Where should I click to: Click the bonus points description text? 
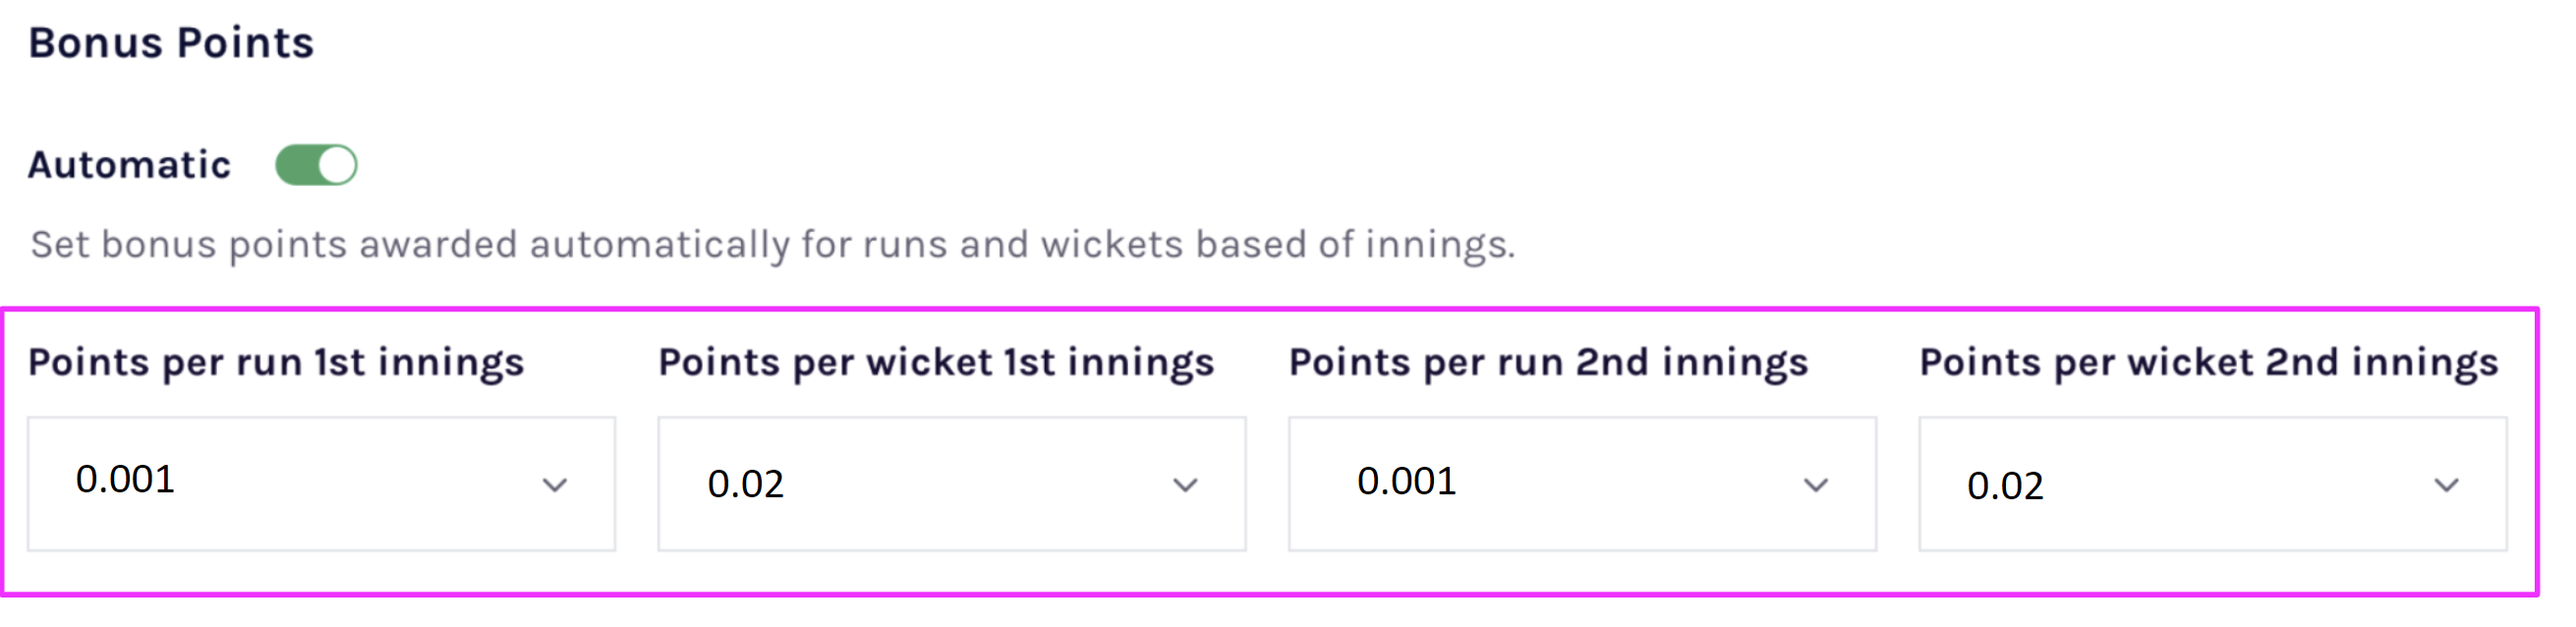point(772,245)
